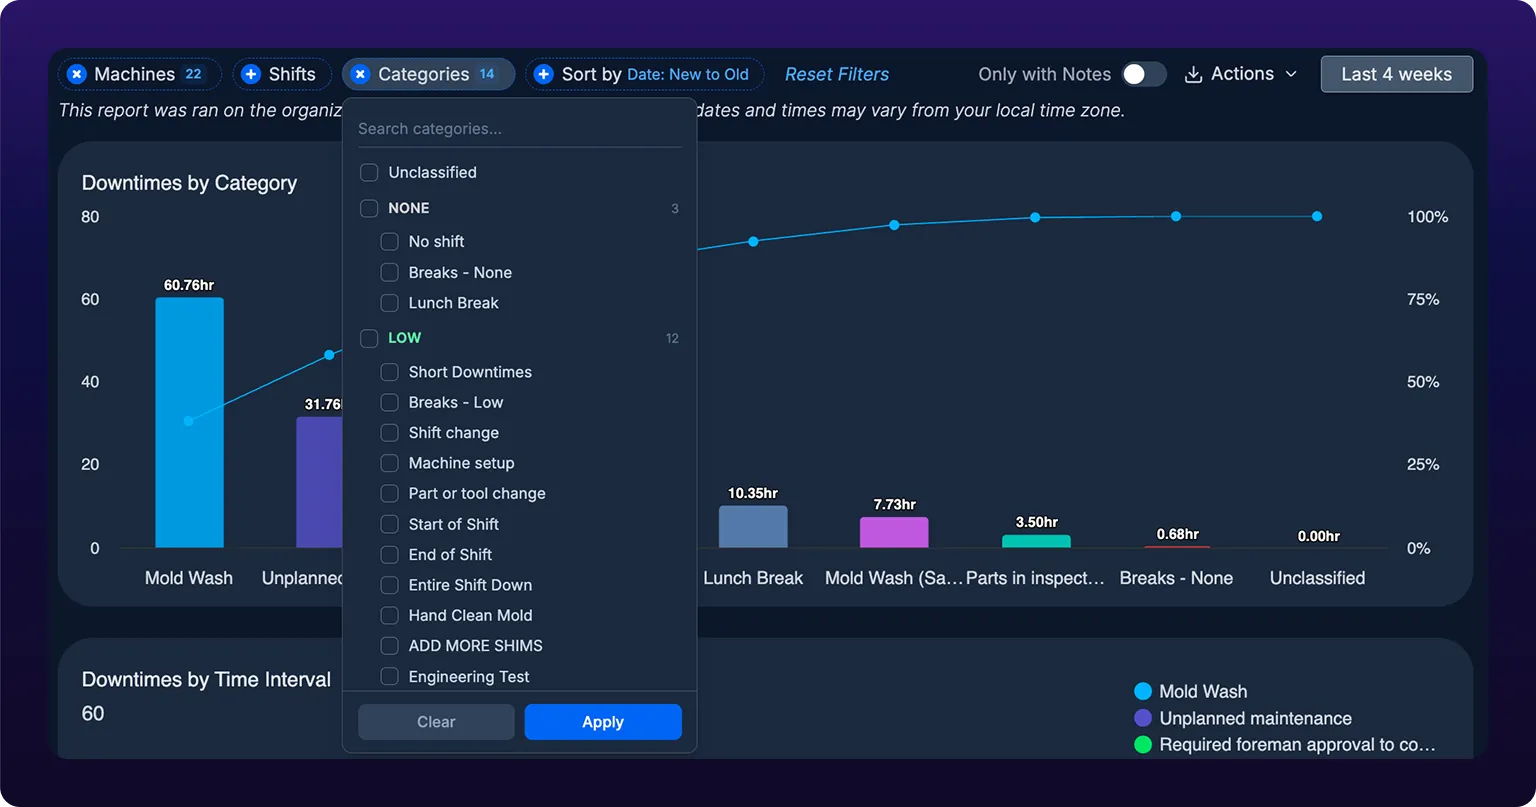The image size is (1536, 807).
Task: Open the Machines filter label
Action: point(134,74)
